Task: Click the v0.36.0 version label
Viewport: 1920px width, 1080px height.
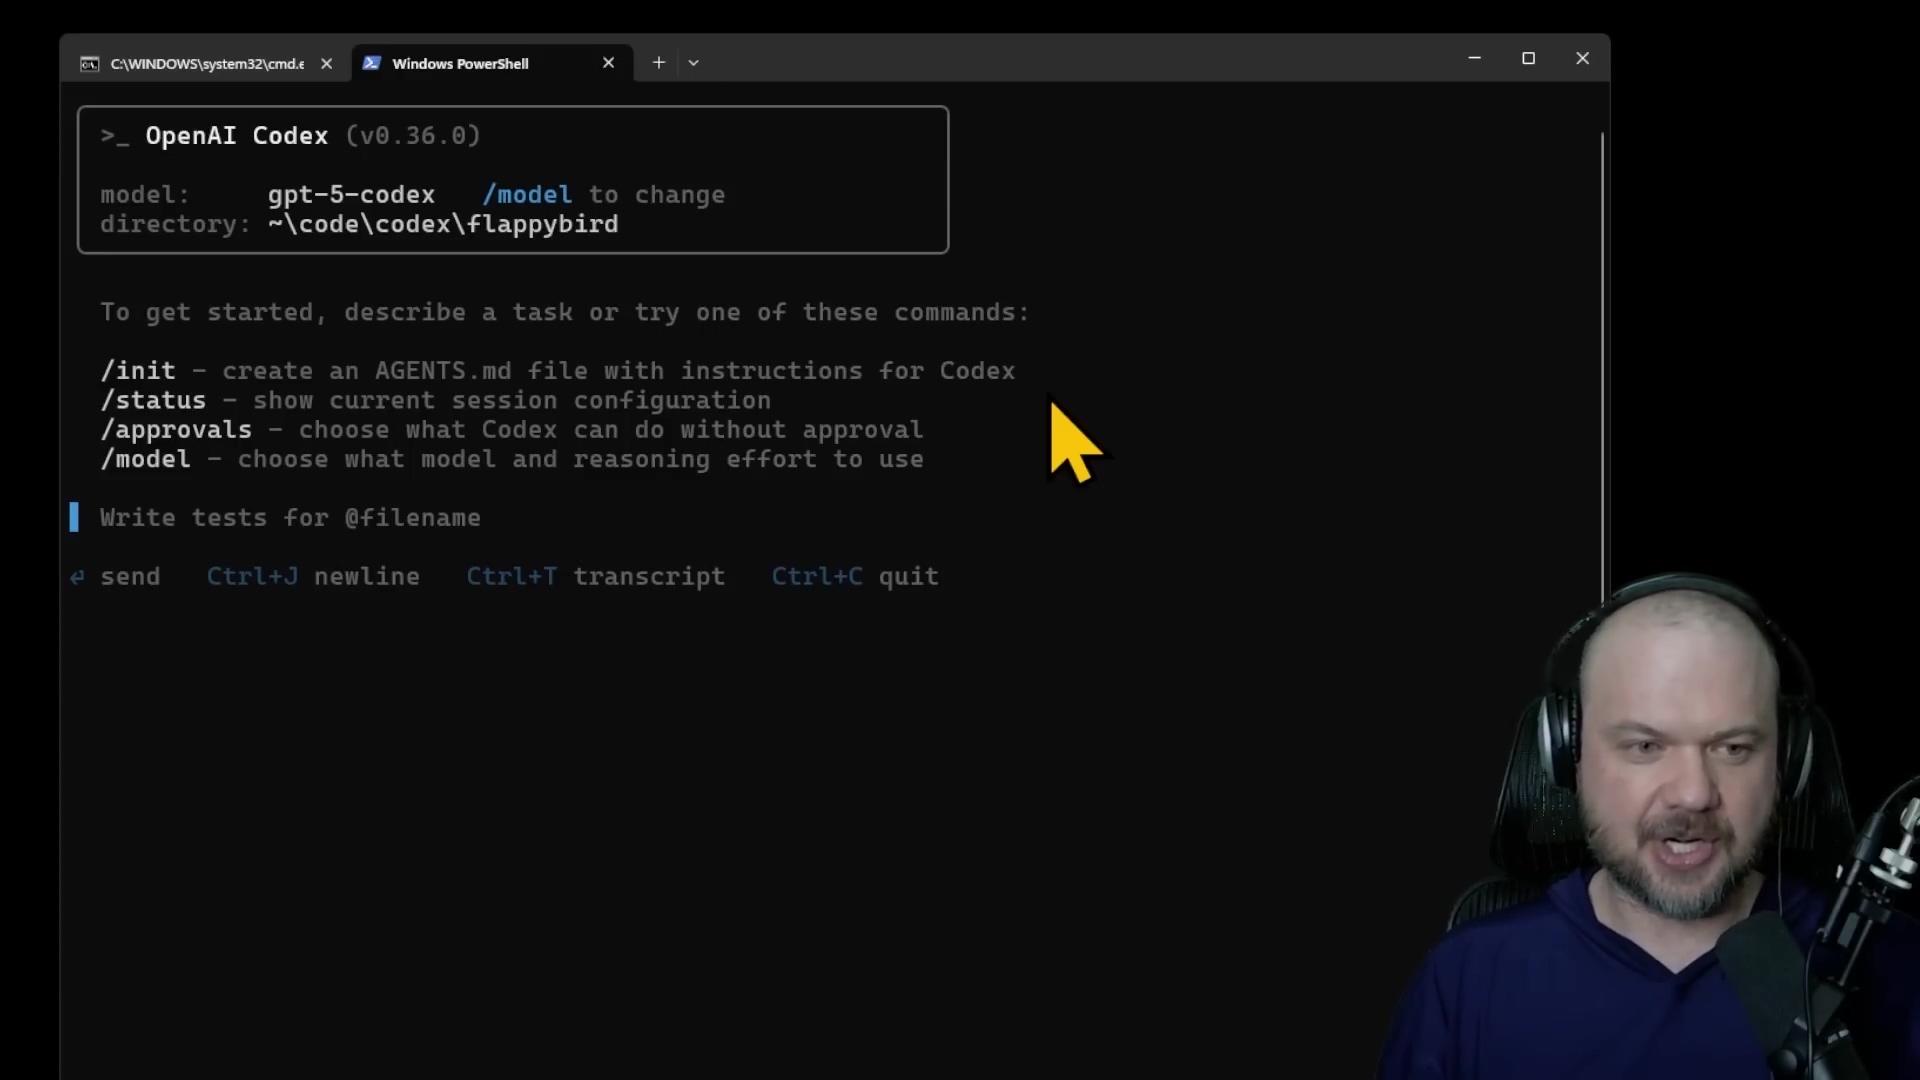Action: [x=413, y=136]
